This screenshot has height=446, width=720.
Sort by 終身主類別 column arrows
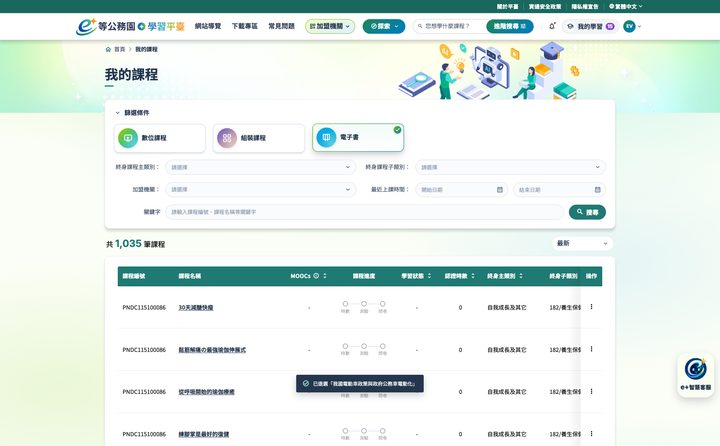click(x=521, y=276)
